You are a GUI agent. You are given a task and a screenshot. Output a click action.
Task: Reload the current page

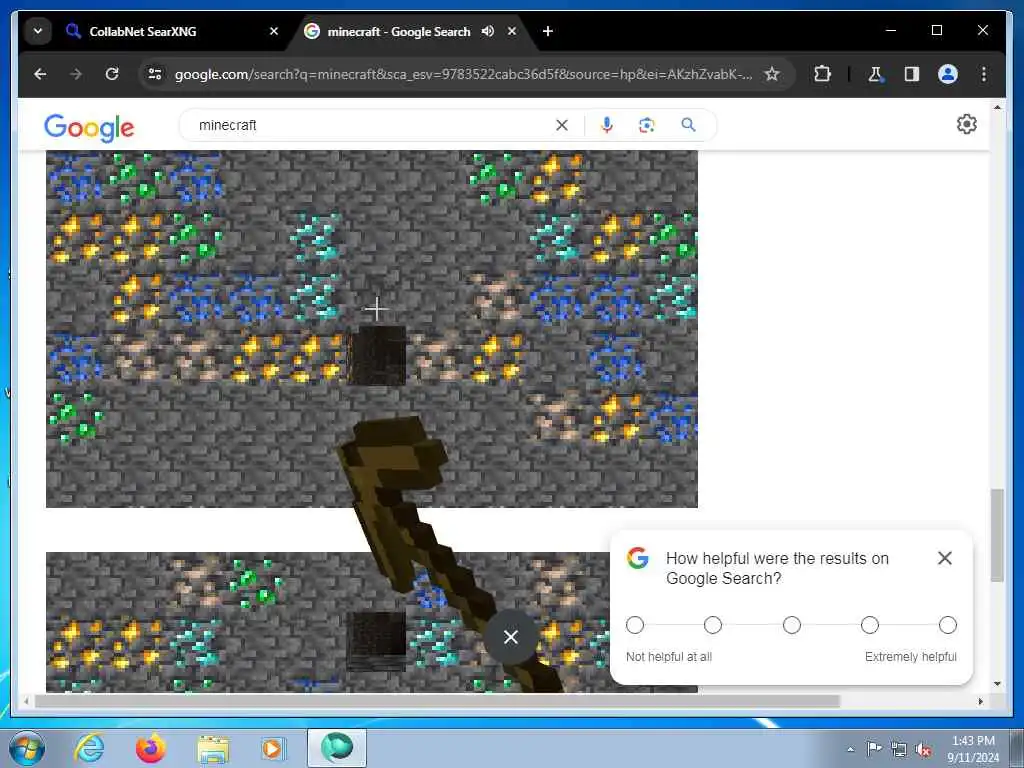pos(112,74)
